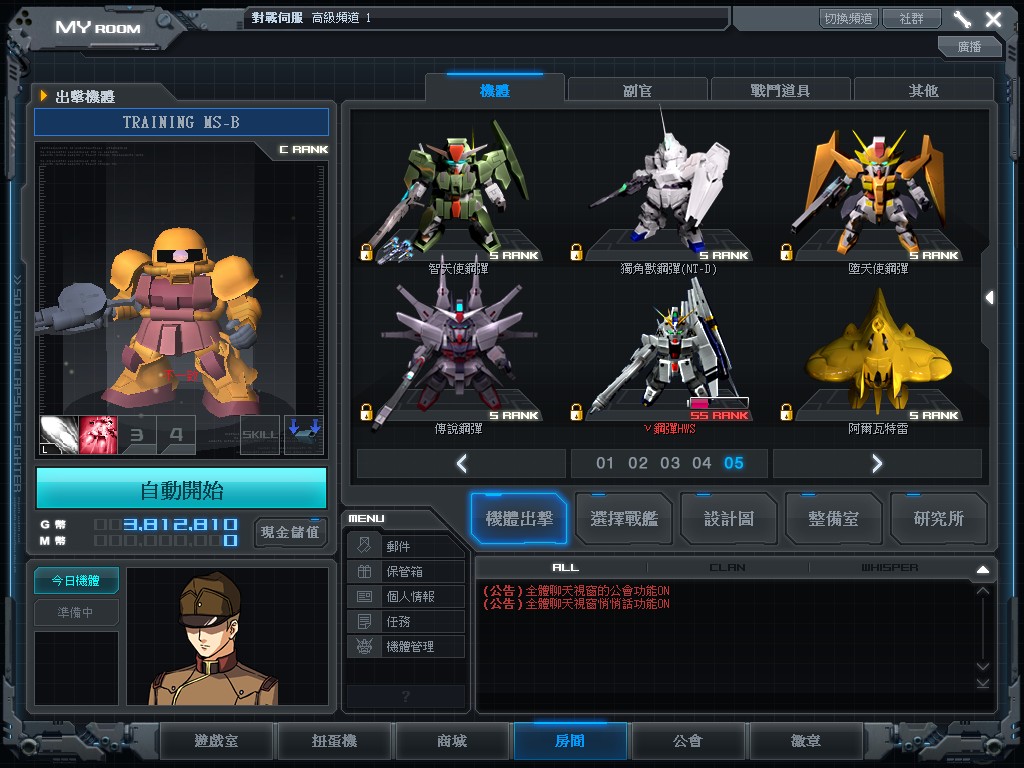Click the 自動開始 button
Screen dimensions: 1024x768
point(182,488)
